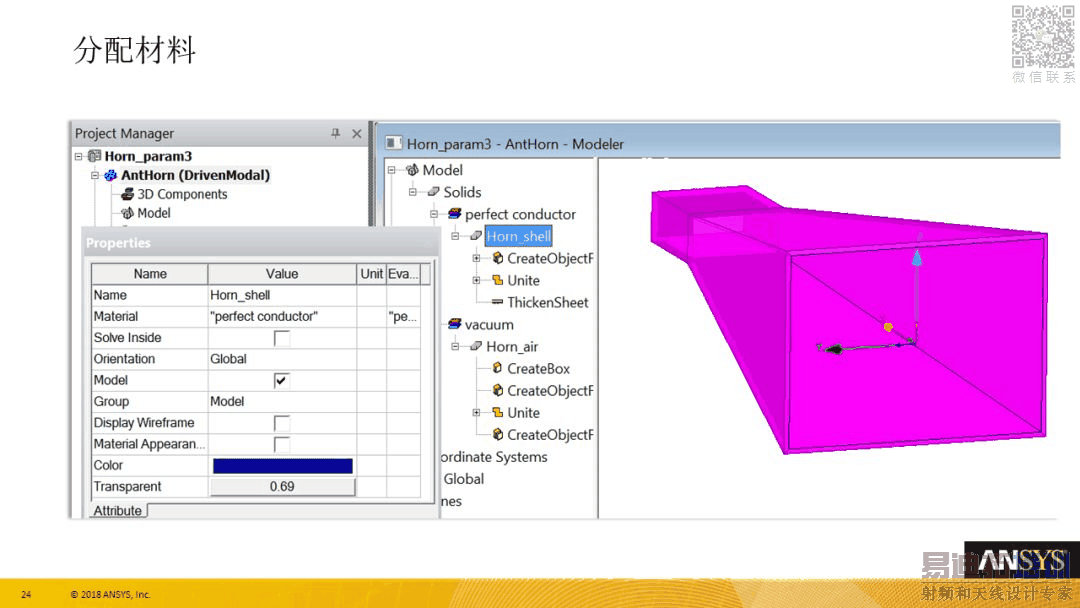Select the Global coordinate system item
1080x608 pixels.
point(464,479)
